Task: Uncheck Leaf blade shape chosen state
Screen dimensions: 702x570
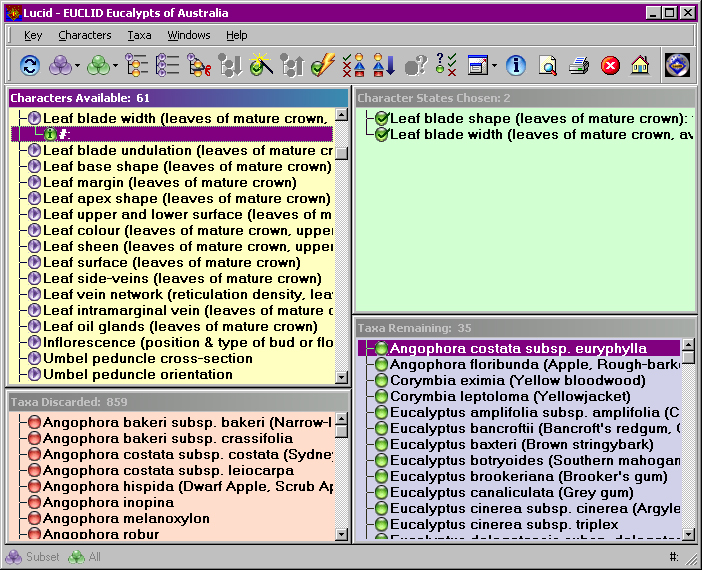Action: tap(382, 119)
